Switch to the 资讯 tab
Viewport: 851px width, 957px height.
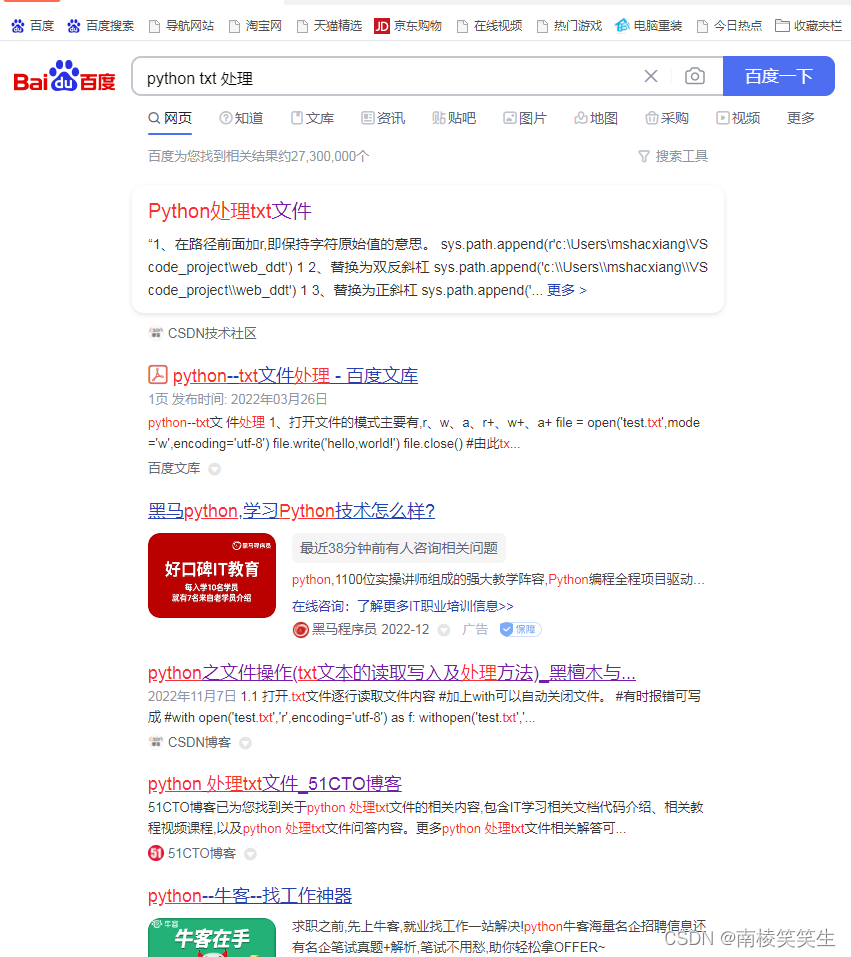coord(383,118)
